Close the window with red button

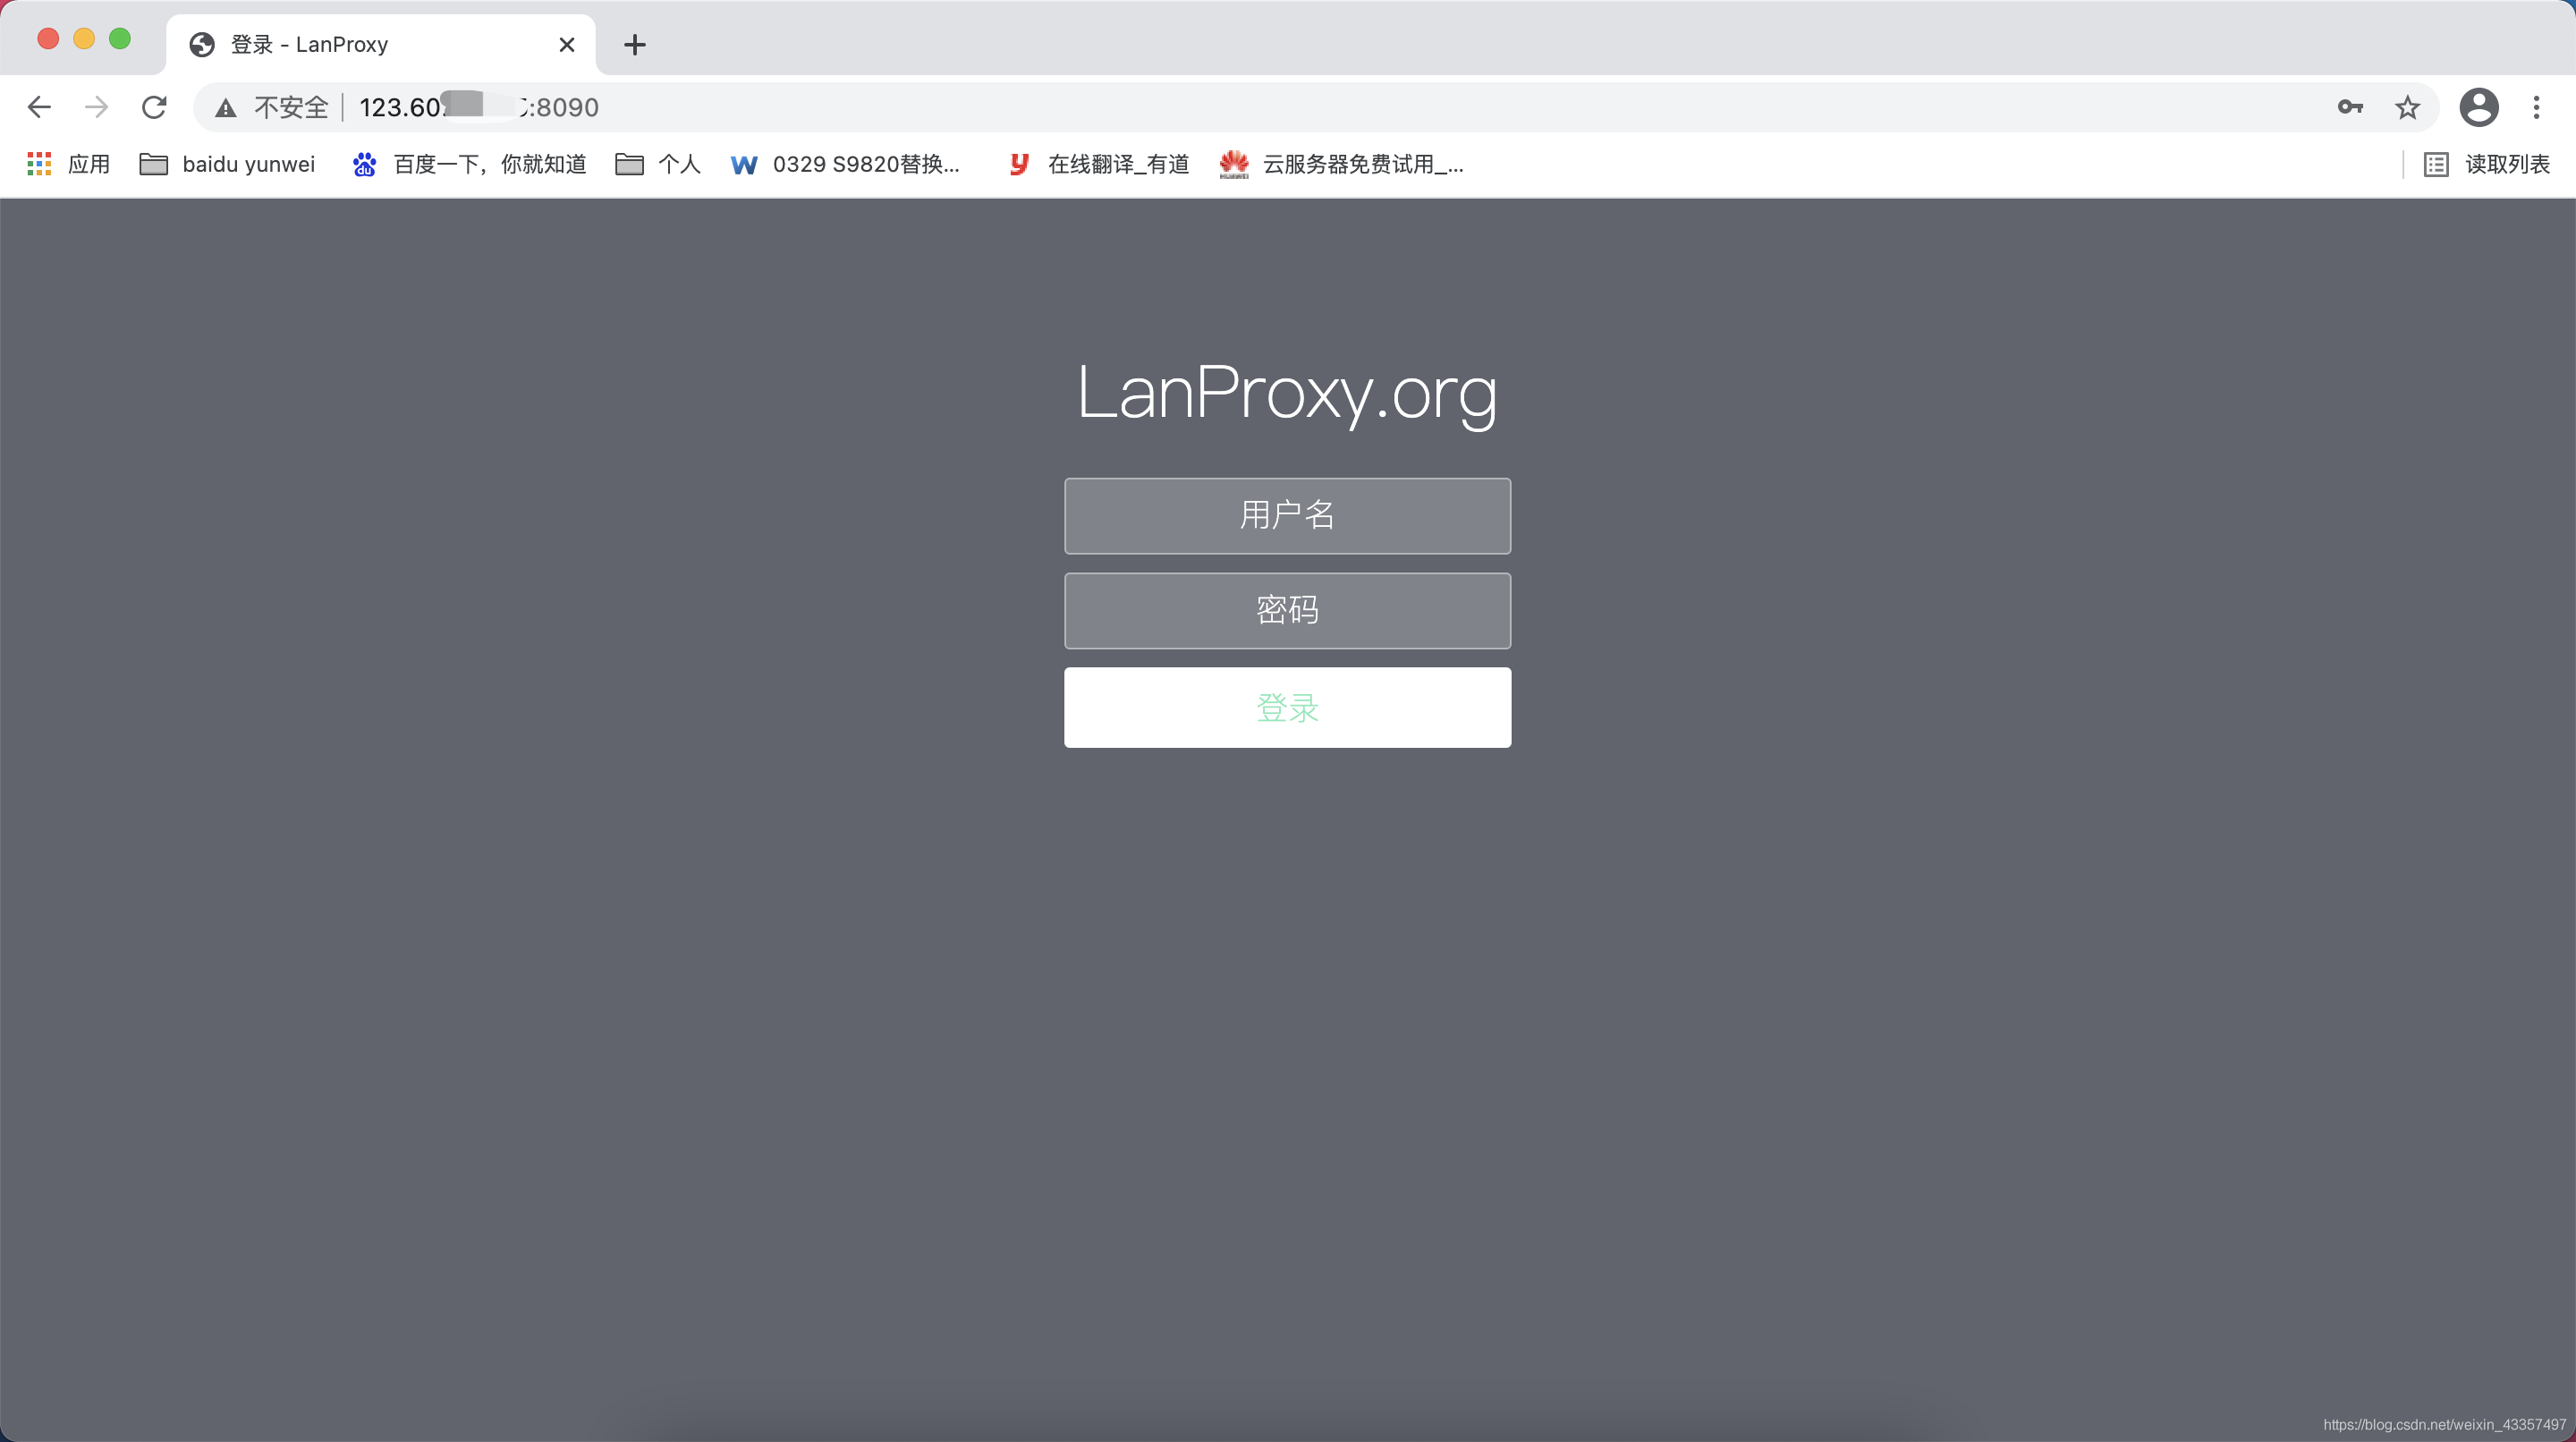(x=48, y=38)
